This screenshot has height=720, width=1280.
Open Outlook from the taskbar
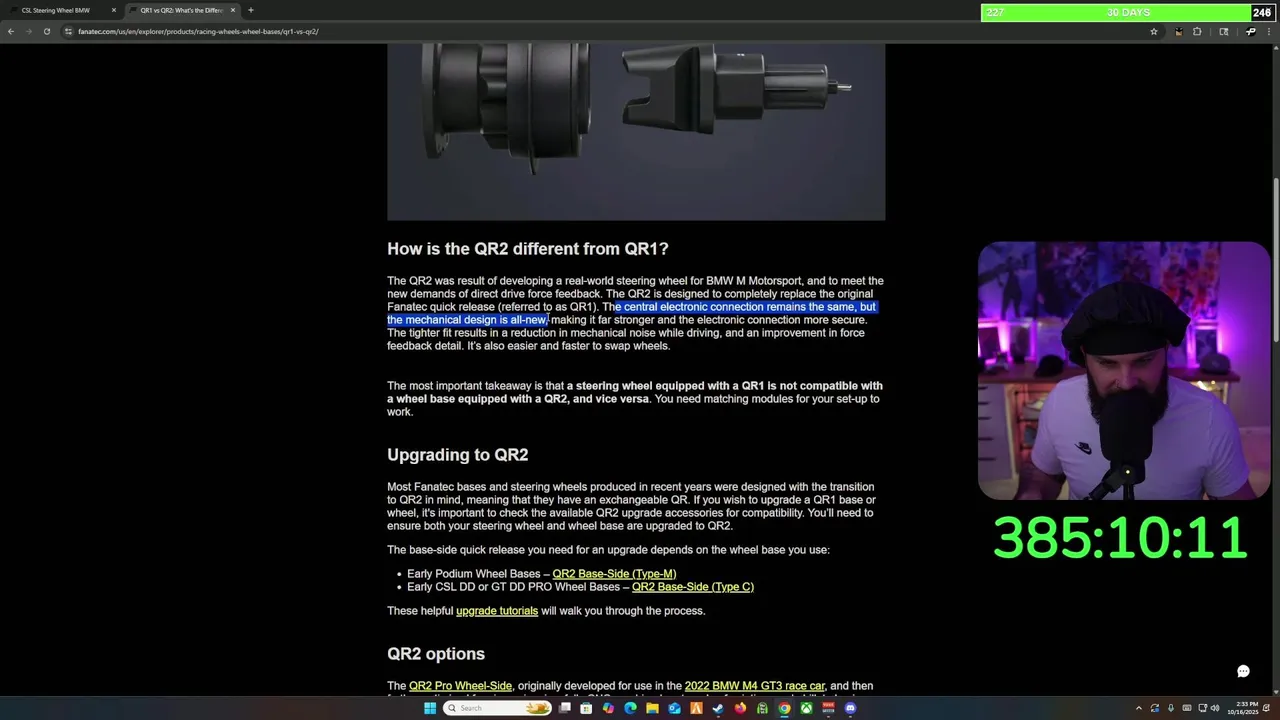pos(674,708)
